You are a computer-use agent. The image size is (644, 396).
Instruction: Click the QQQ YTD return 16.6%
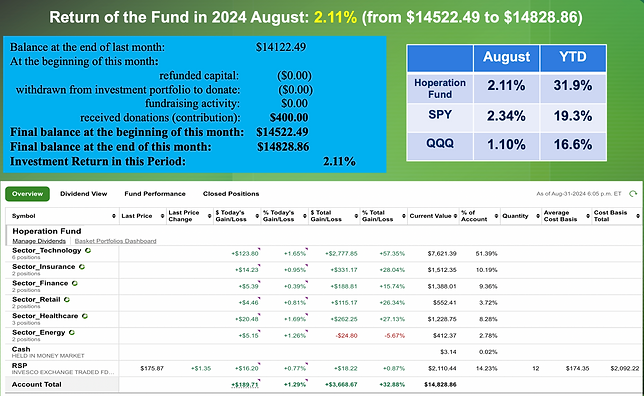coord(573,145)
